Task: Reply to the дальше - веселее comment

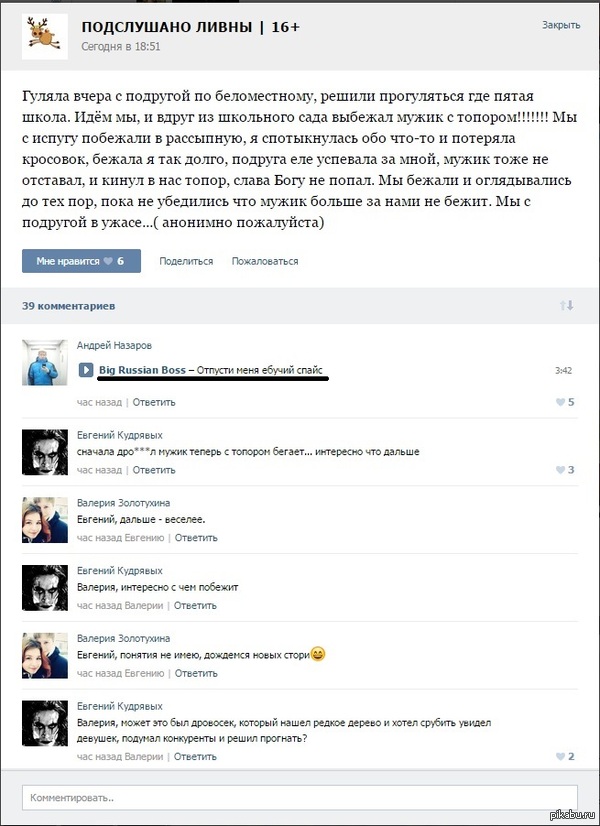Action: coord(196,538)
